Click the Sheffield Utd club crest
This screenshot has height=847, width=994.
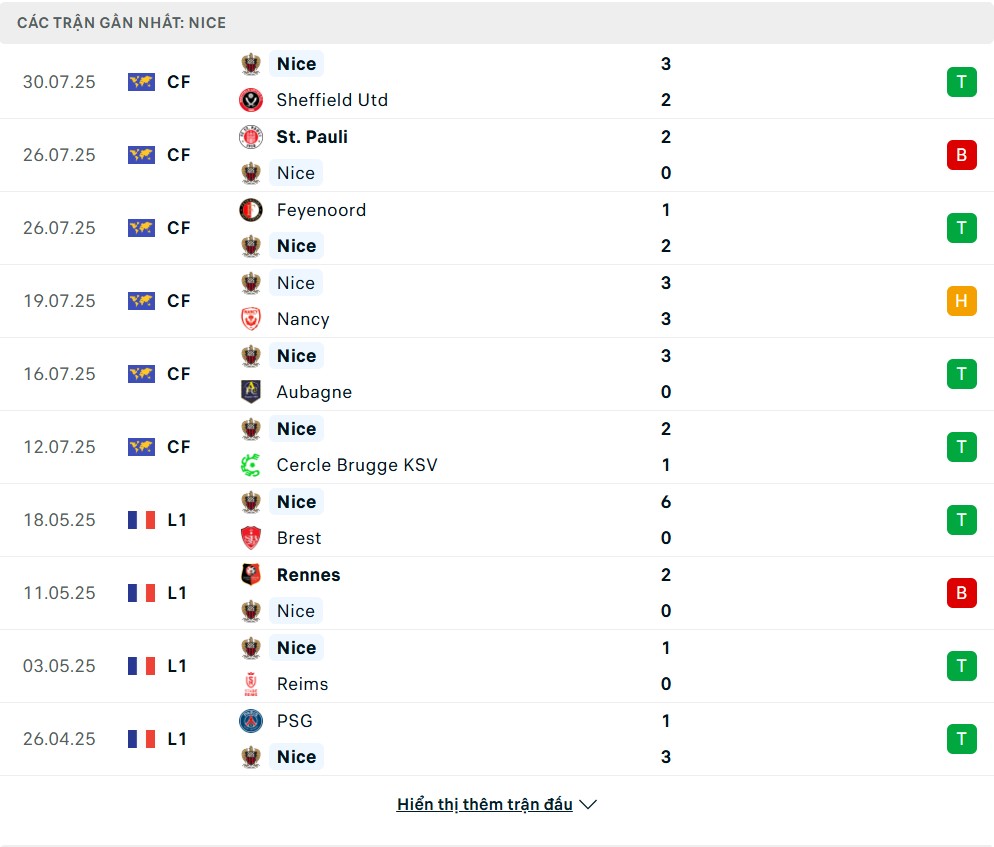pyautogui.click(x=251, y=100)
